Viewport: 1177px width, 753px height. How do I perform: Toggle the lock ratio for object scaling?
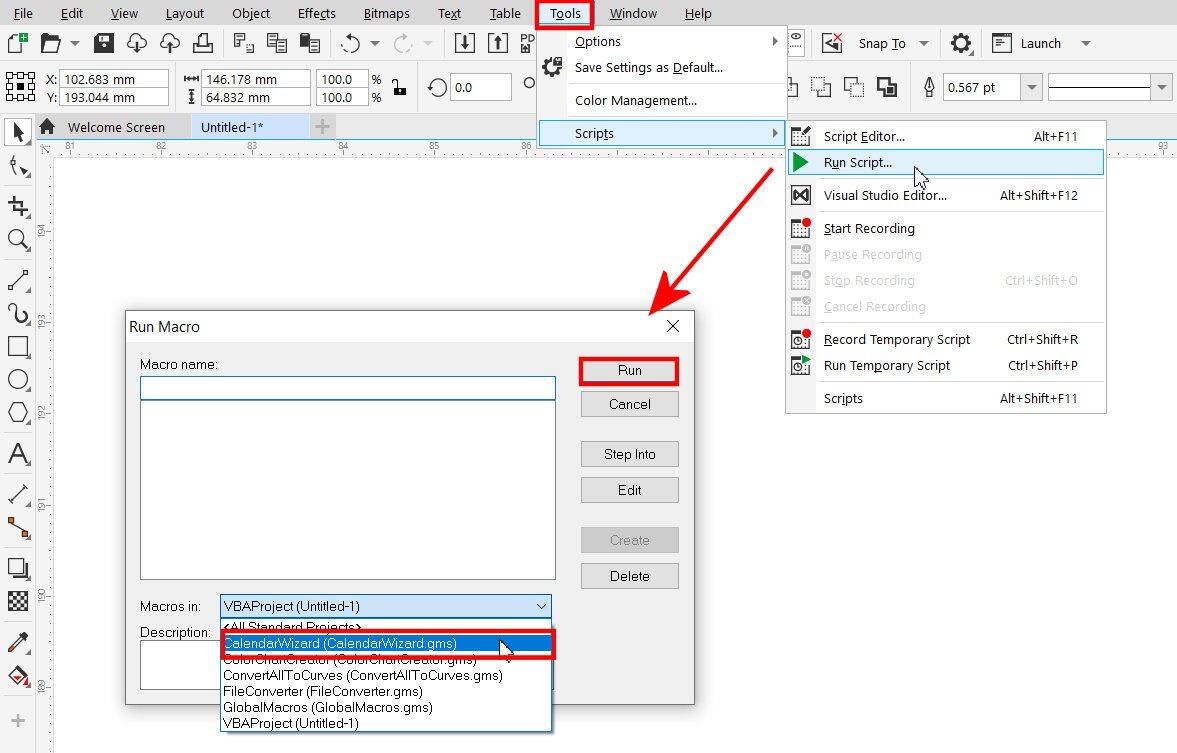tap(398, 88)
